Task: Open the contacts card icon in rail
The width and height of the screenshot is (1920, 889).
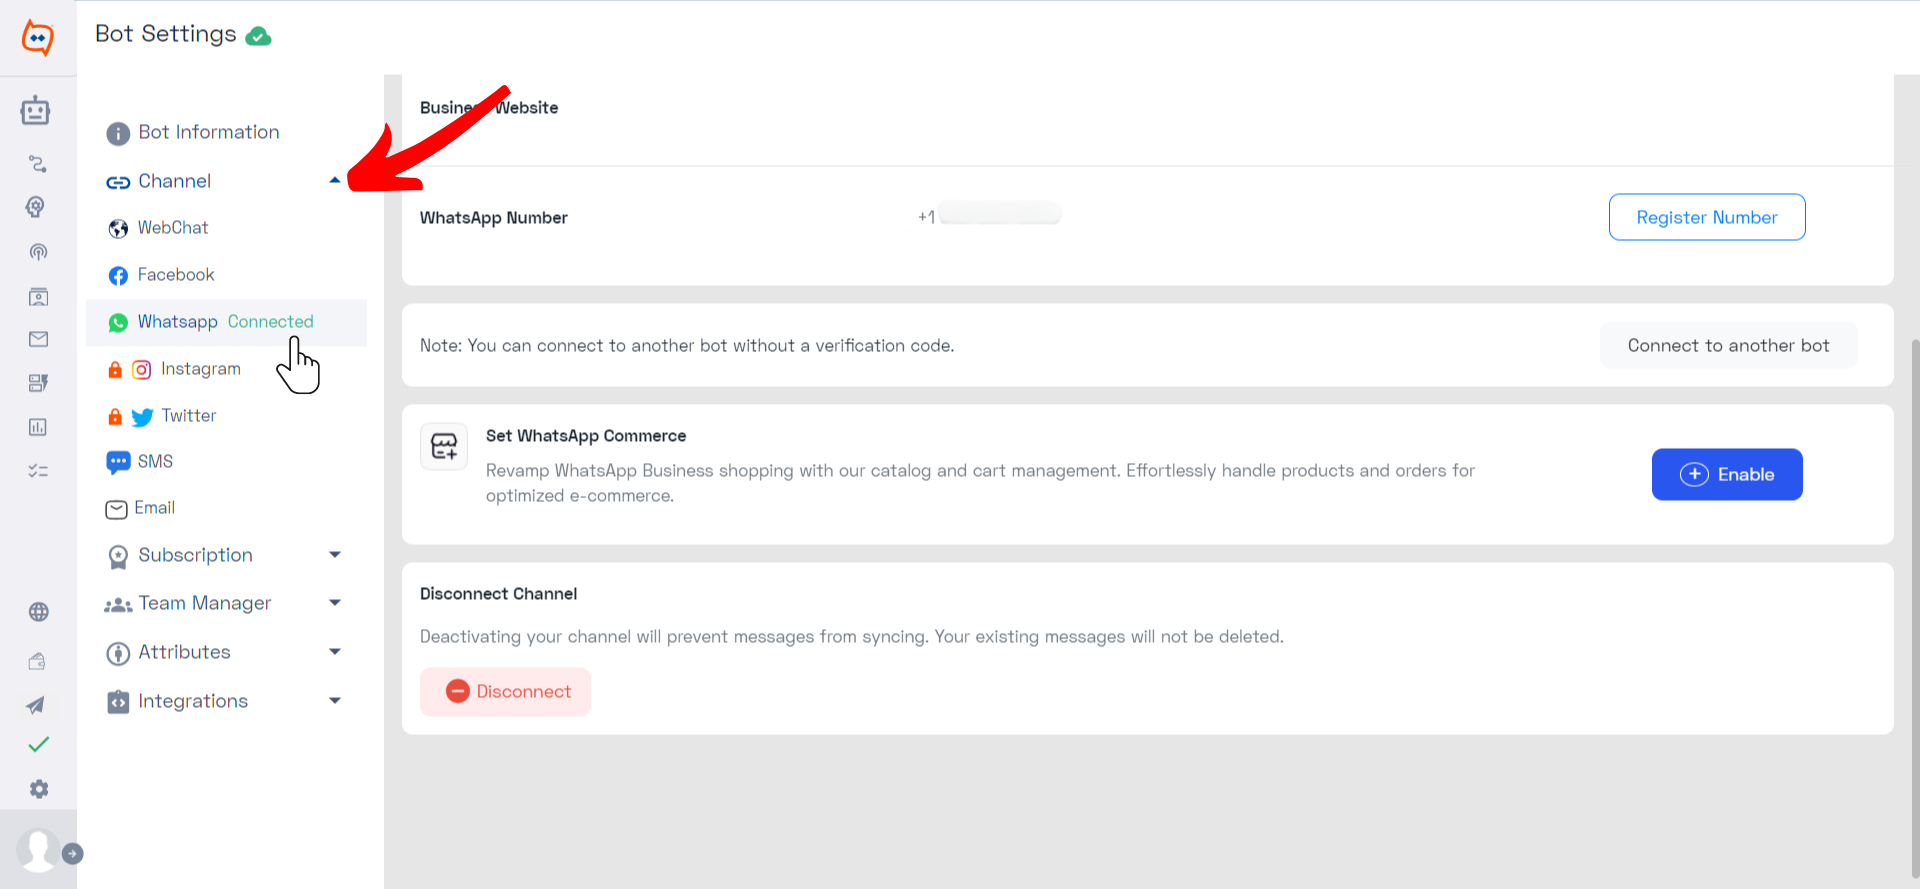Action: coord(38,296)
